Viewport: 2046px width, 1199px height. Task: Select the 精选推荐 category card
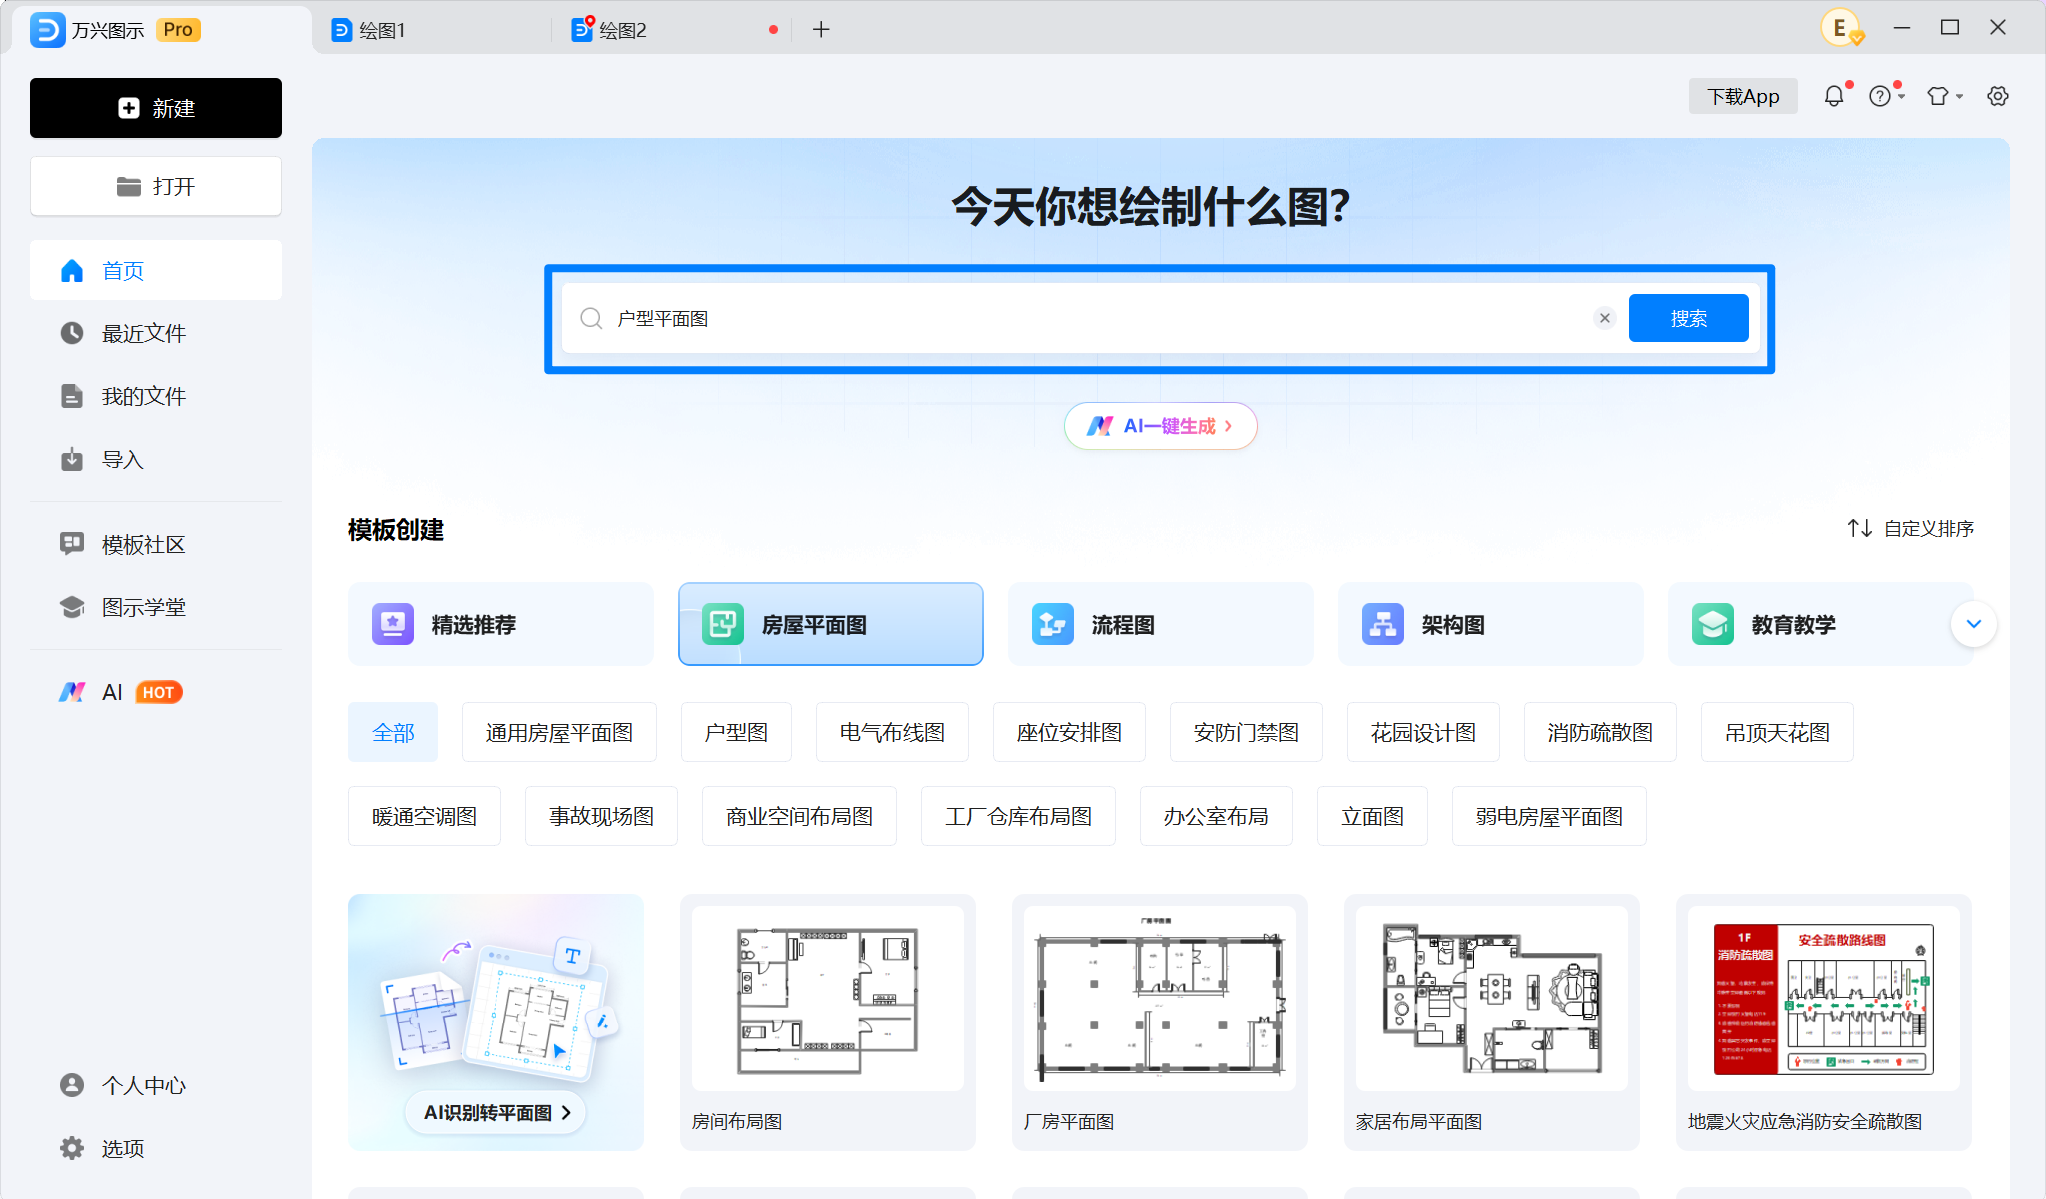[x=500, y=624]
